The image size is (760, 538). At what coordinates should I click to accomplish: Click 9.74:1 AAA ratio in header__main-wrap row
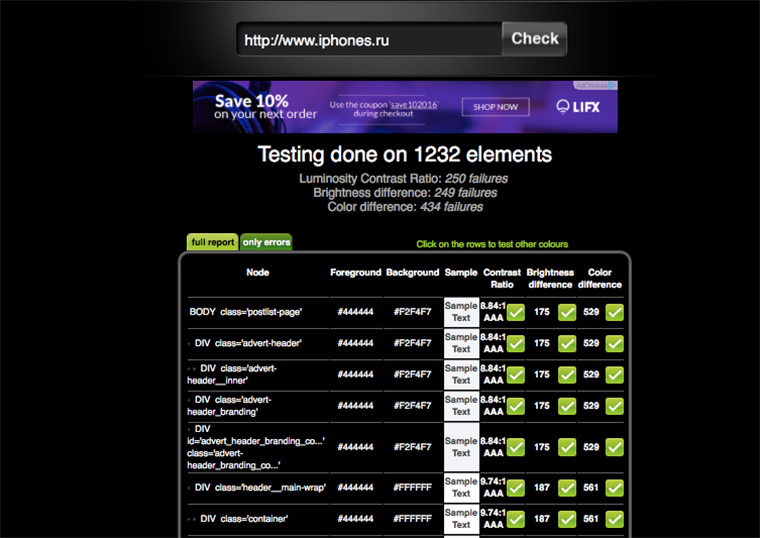coord(493,488)
